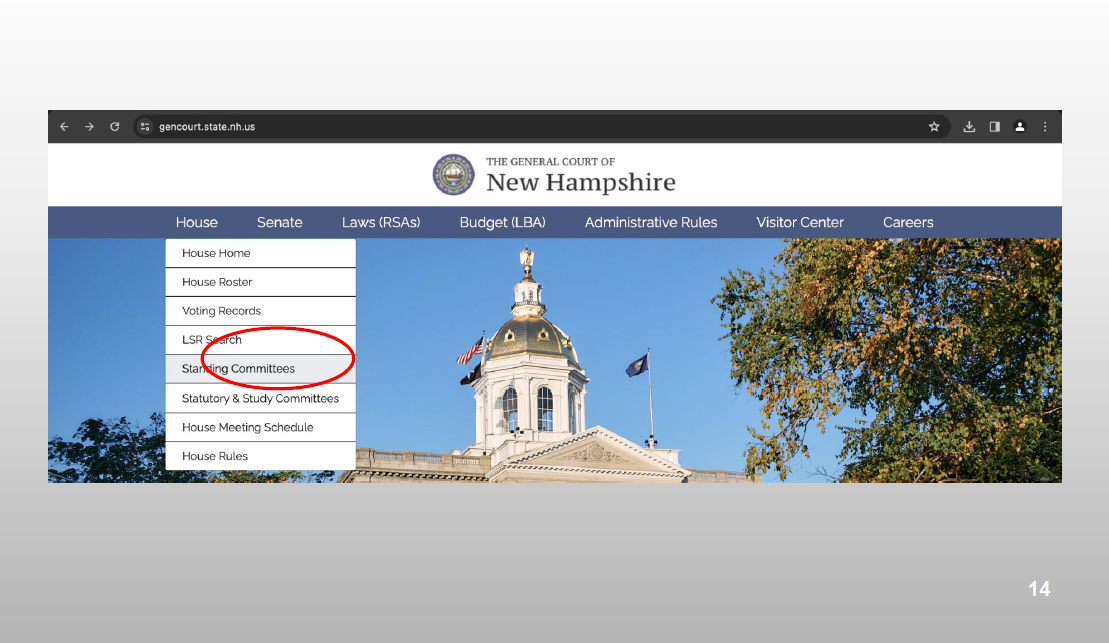Click the browser forward arrow
The image size is (1109, 643).
(89, 127)
